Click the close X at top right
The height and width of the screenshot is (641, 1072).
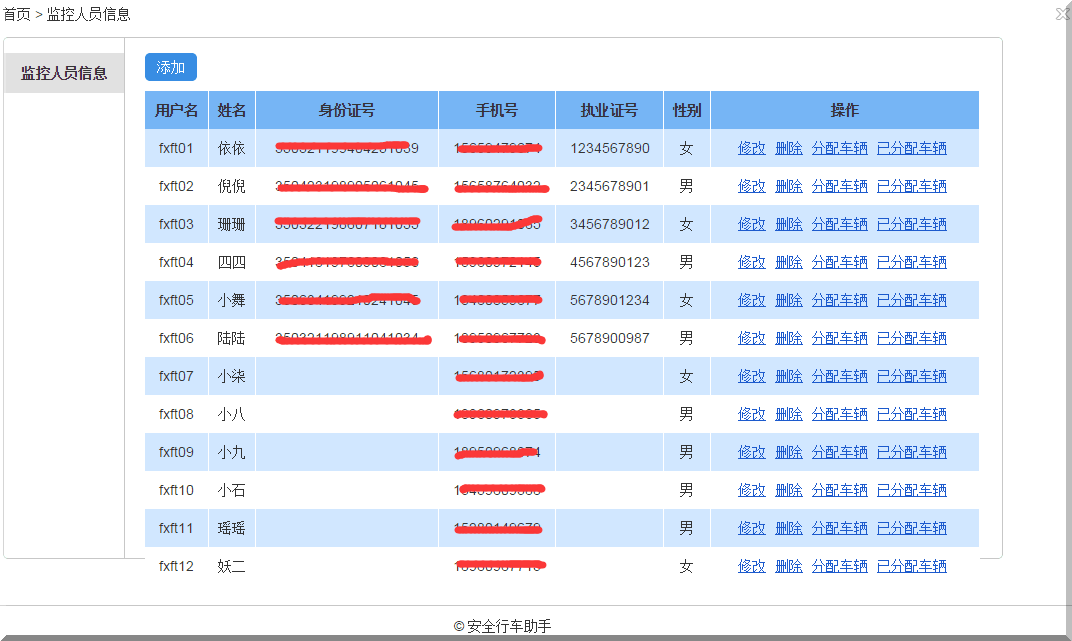1062,13
